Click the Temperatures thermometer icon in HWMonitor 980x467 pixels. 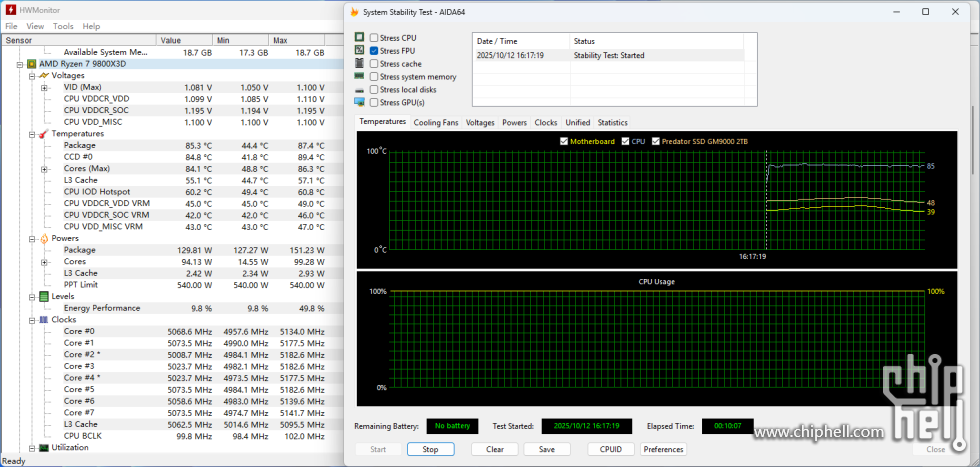[x=43, y=134]
